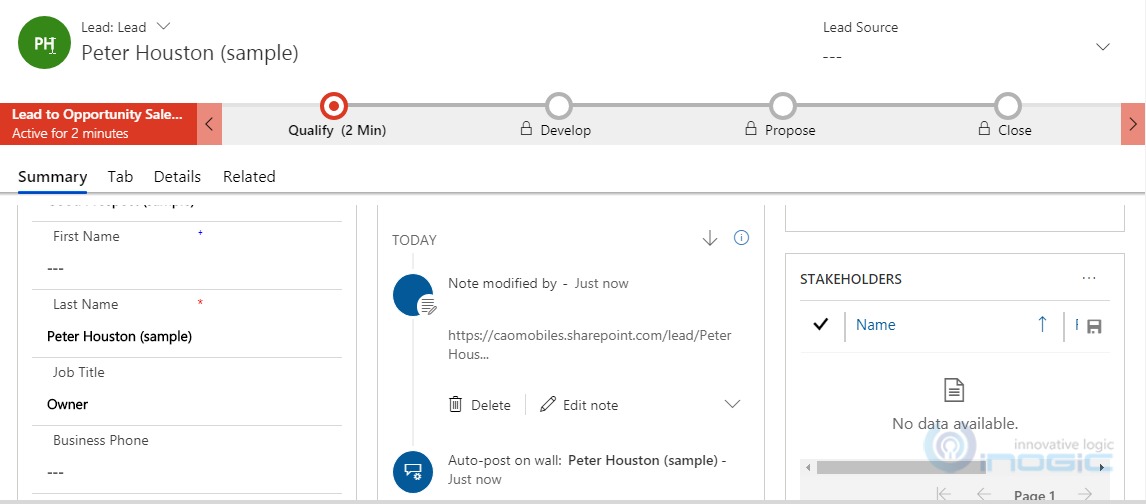Click the Auto-post wall icon
The image size is (1146, 504).
coord(414,472)
